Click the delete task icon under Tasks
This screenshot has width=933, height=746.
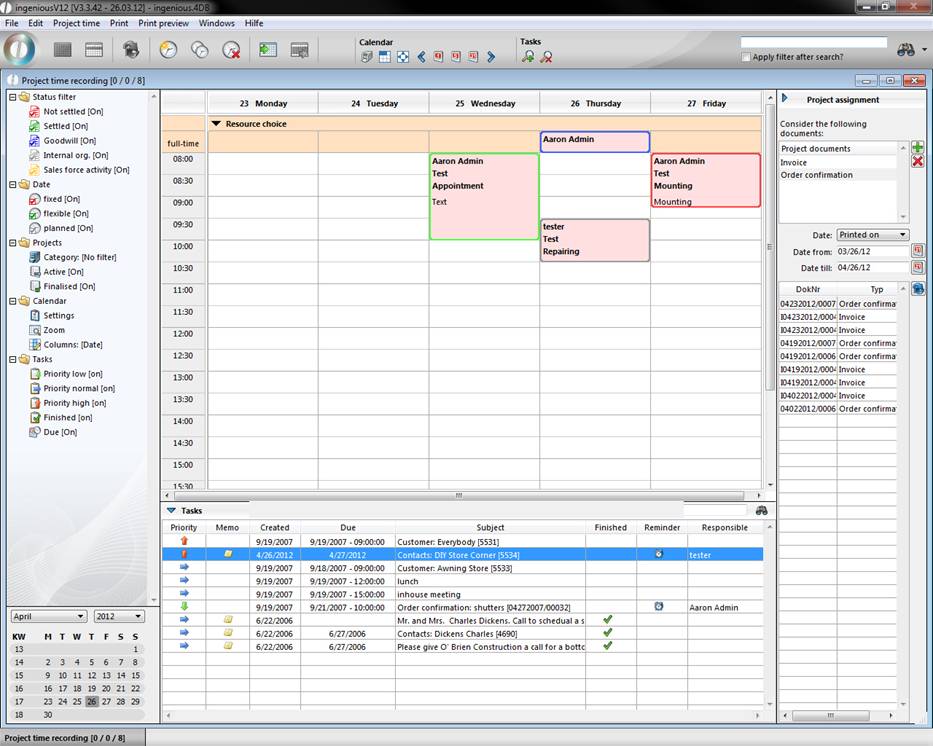tap(546, 57)
